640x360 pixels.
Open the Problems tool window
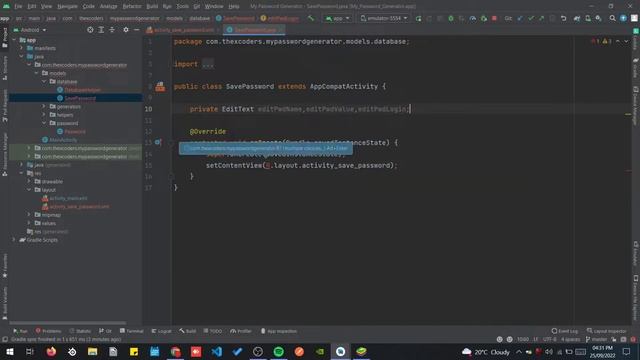point(48,331)
